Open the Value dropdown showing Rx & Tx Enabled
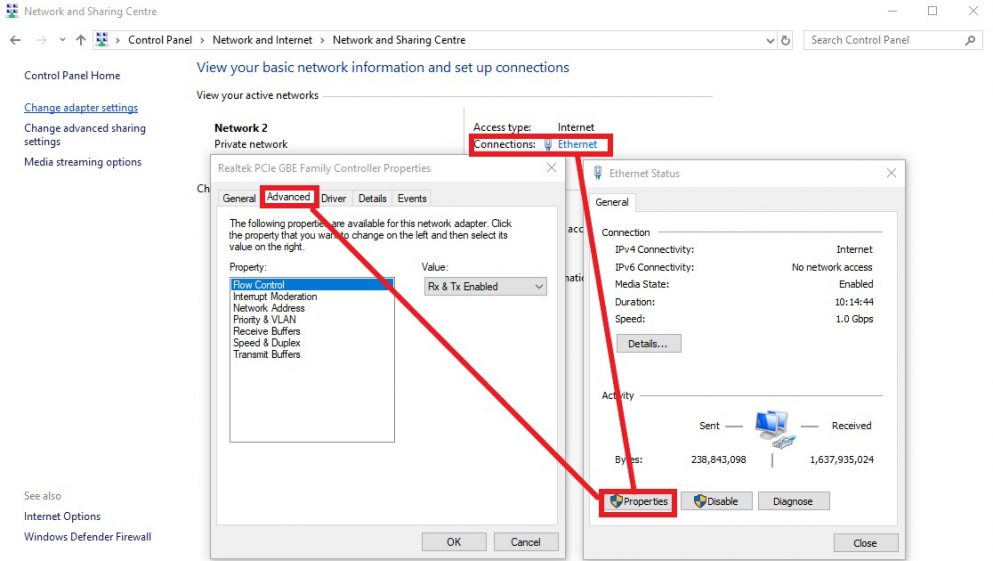Screen dimensions: 993x561 [485, 287]
